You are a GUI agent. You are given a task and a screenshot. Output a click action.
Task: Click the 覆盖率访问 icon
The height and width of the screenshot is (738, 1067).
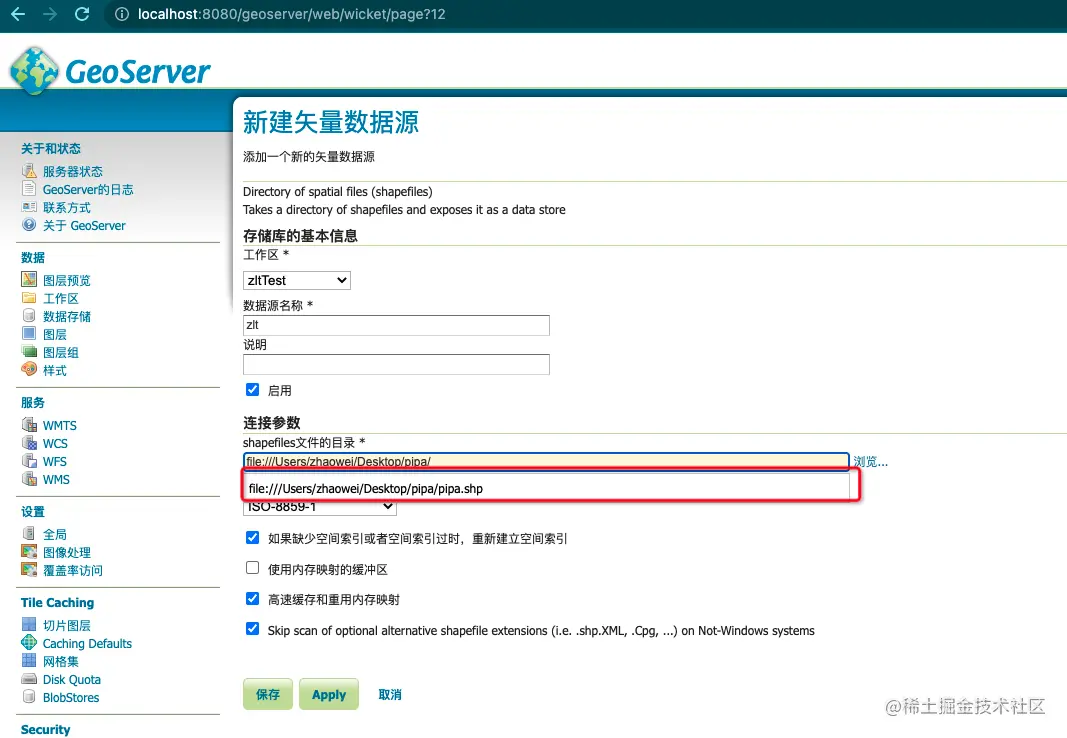(x=29, y=569)
